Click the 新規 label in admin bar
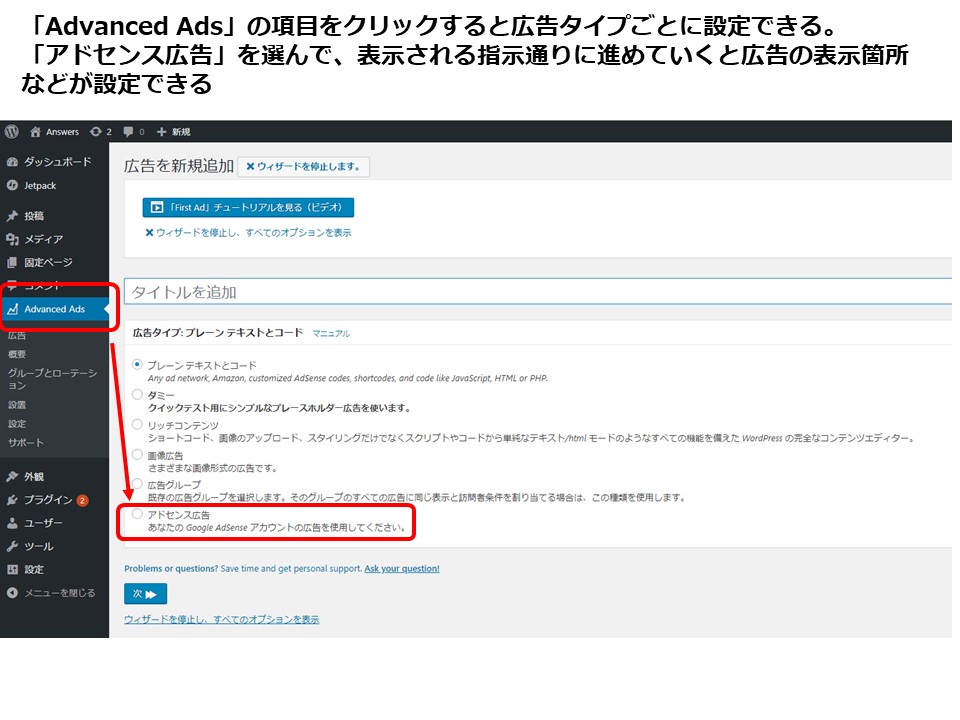The width and height of the screenshot is (960, 720). click(181, 132)
